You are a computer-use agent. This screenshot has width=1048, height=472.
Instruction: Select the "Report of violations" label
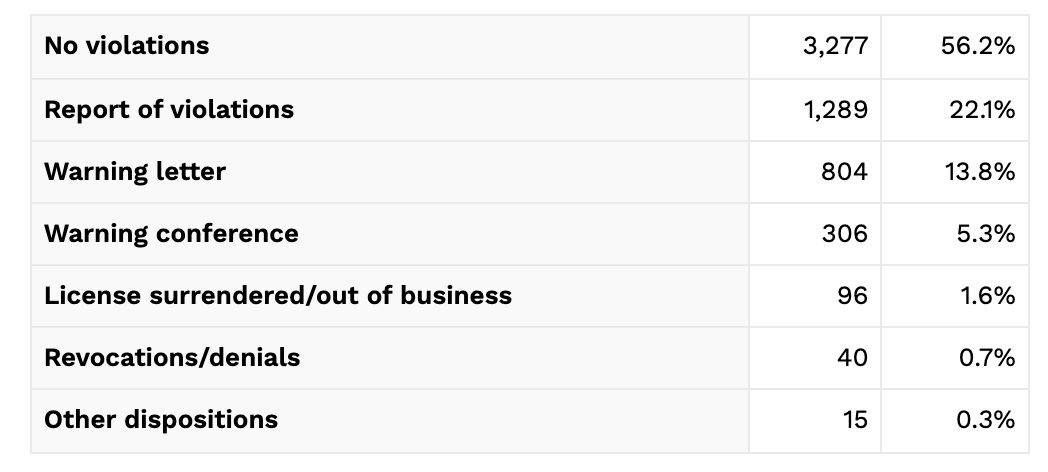pyautogui.click(x=169, y=109)
